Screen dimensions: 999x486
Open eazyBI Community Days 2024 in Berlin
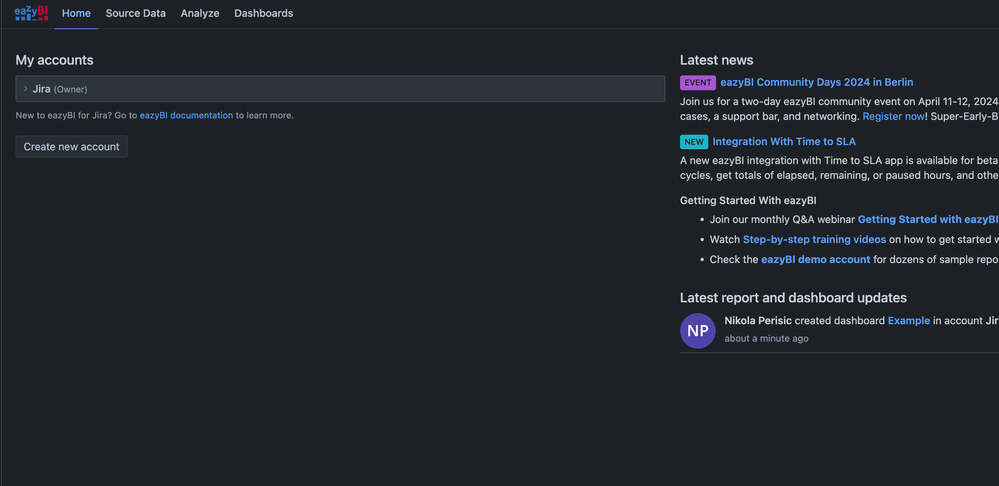click(817, 82)
